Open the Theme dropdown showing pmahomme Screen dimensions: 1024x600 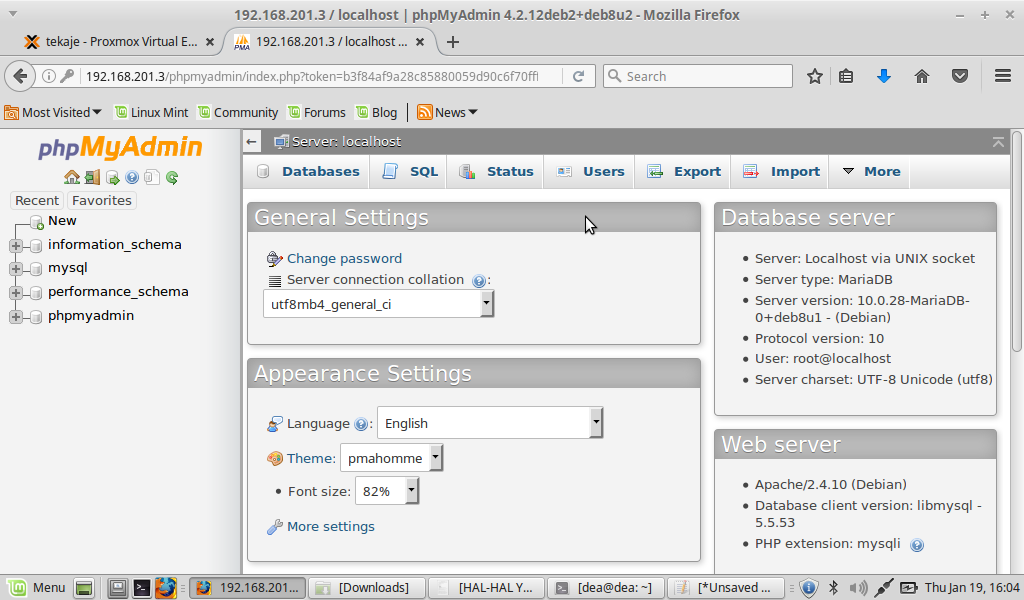click(391, 458)
